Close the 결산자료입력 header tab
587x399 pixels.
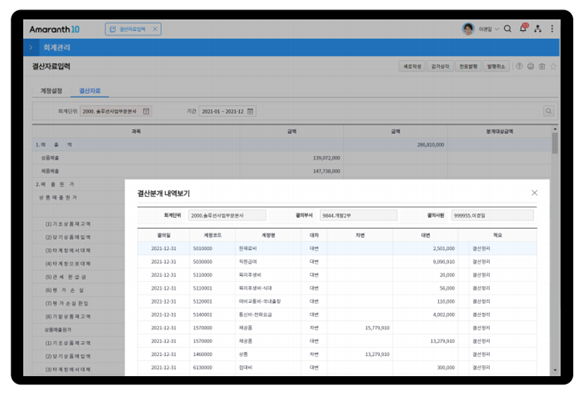click(155, 29)
